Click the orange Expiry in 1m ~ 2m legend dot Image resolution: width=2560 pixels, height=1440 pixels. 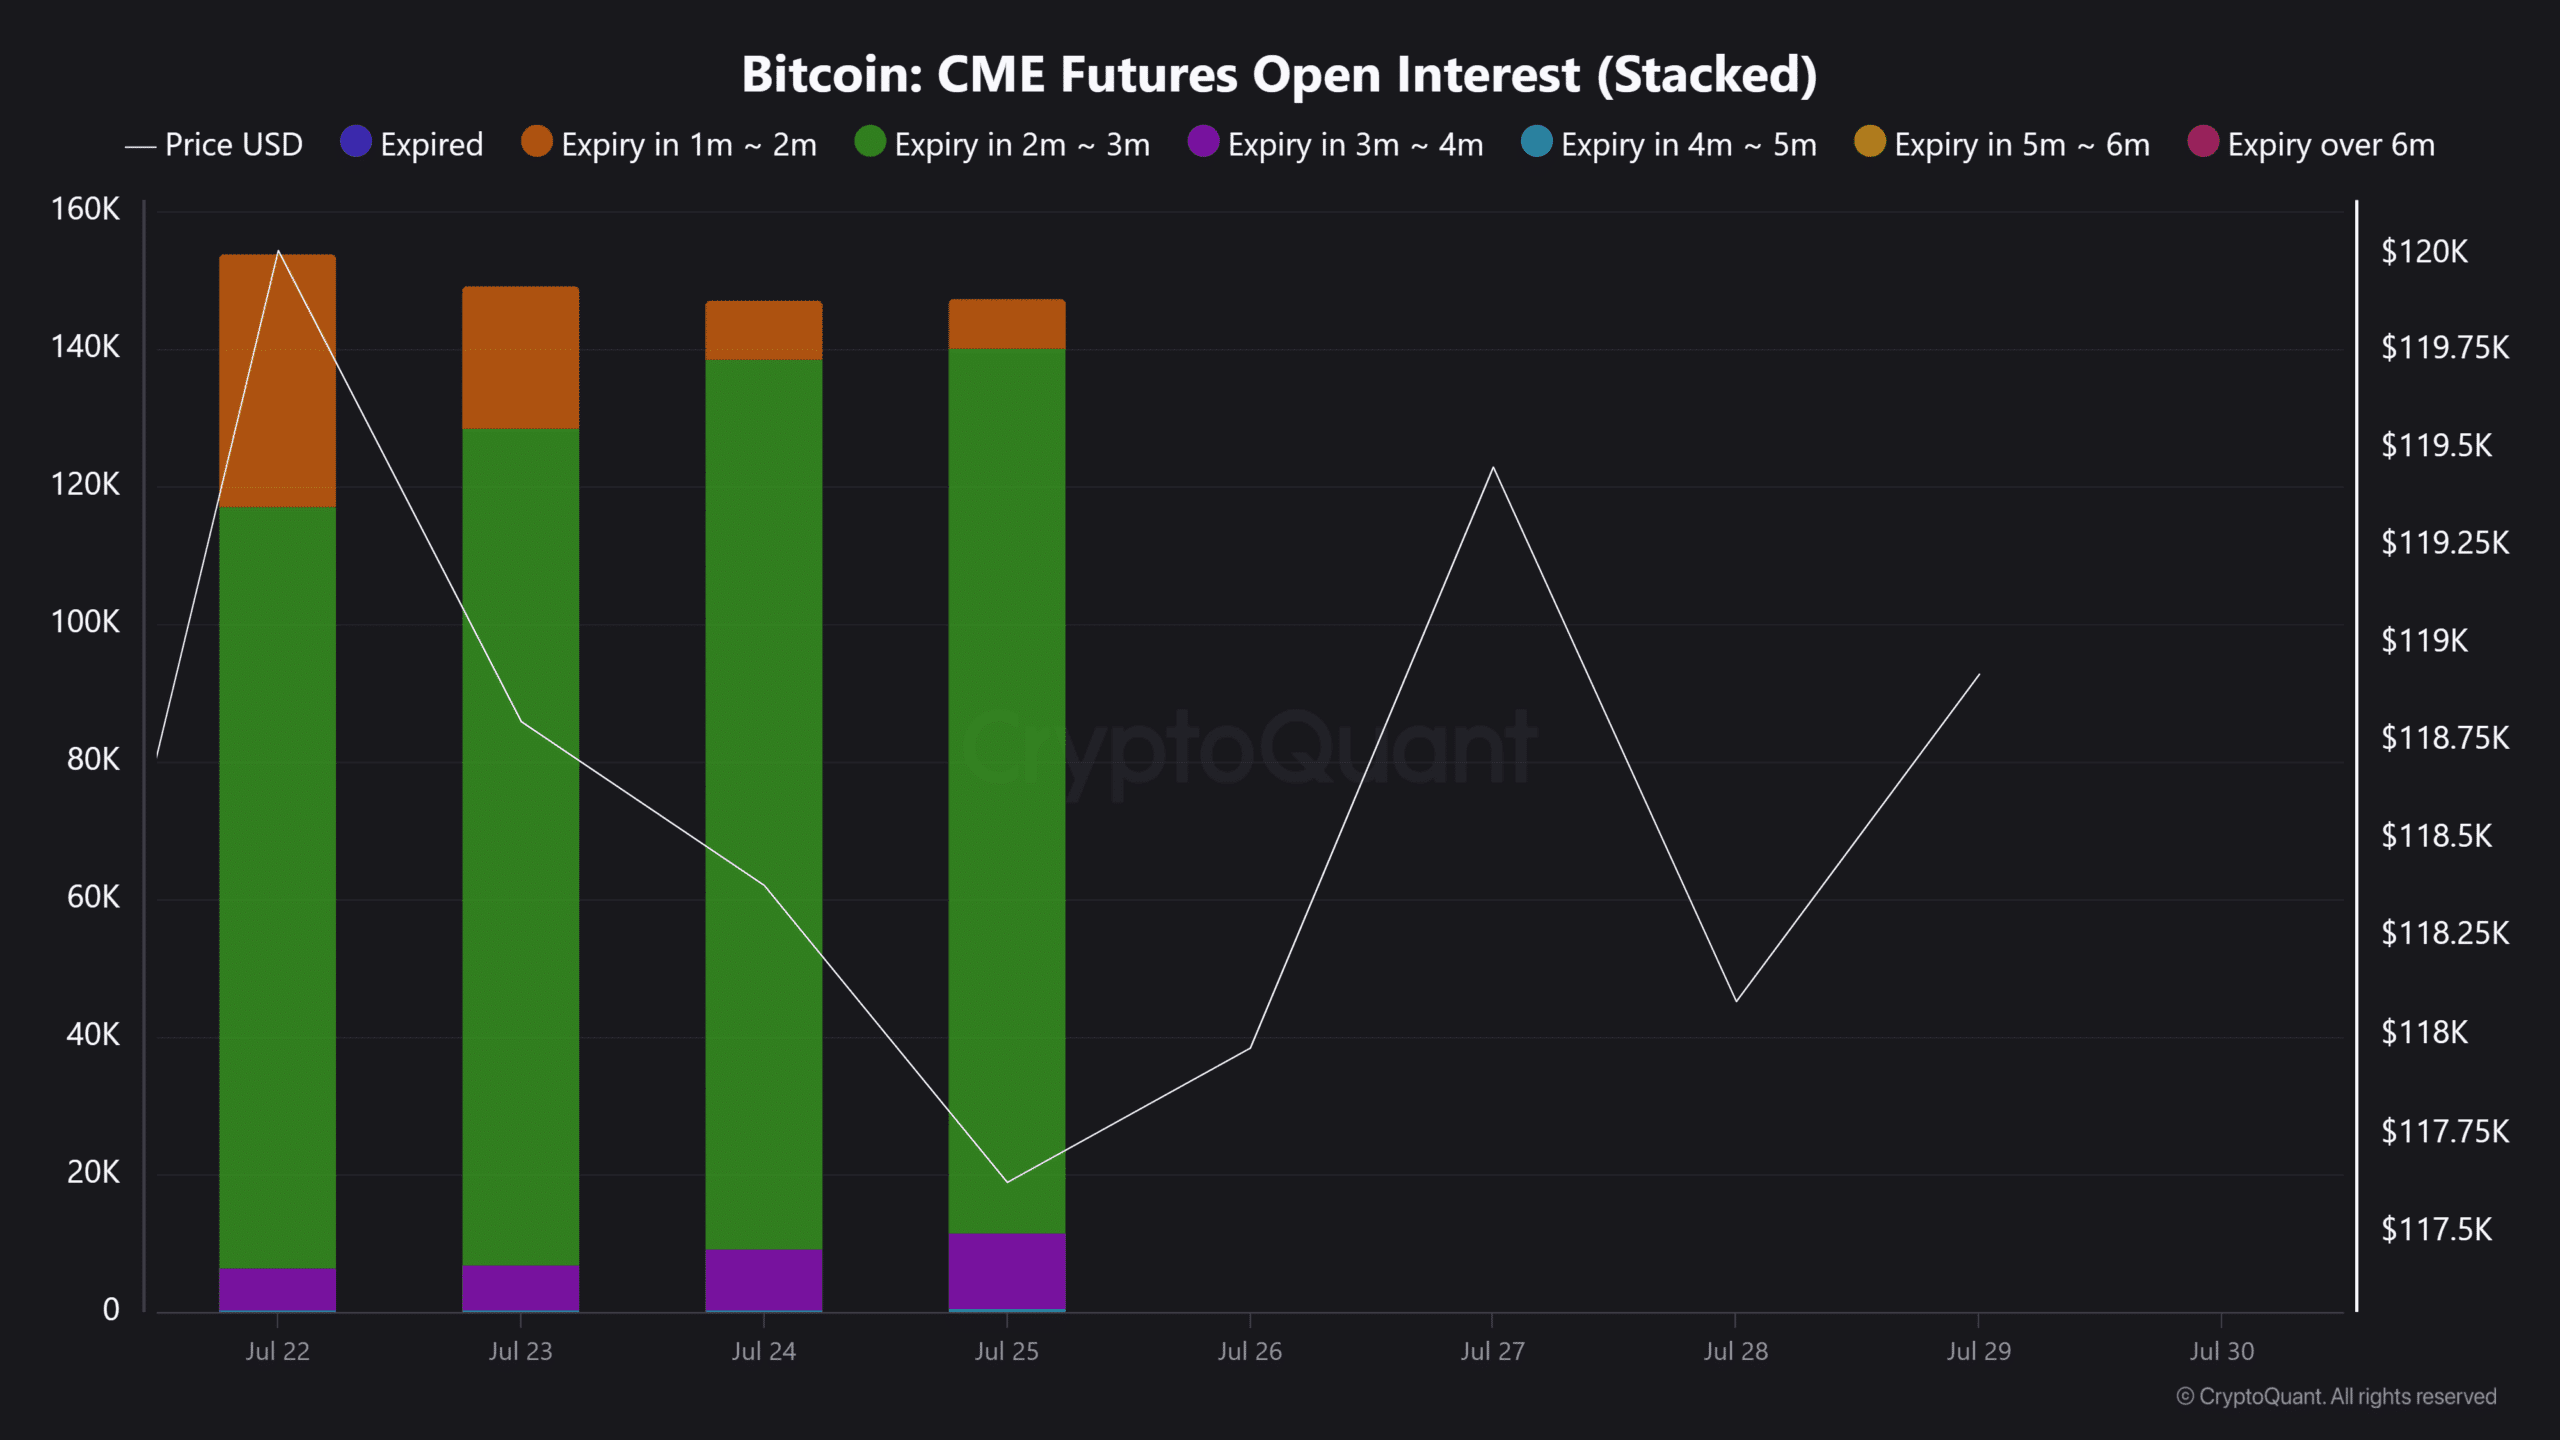(x=537, y=142)
